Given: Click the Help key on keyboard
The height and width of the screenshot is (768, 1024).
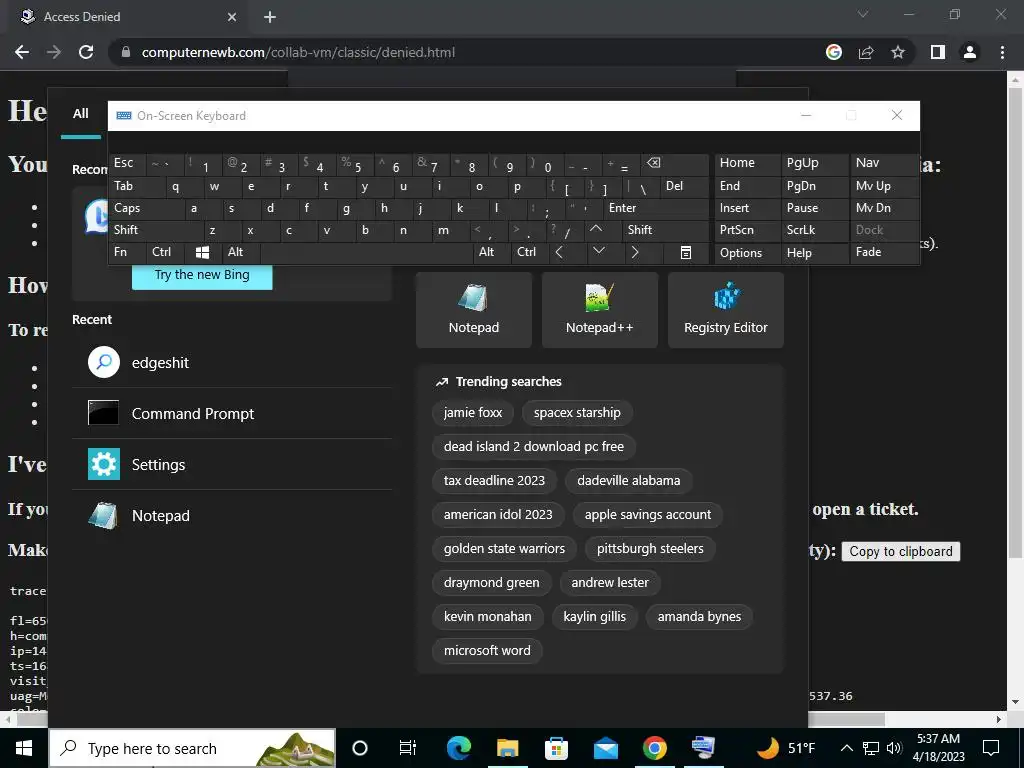Looking at the screenshot, I should tap(815, 253).
